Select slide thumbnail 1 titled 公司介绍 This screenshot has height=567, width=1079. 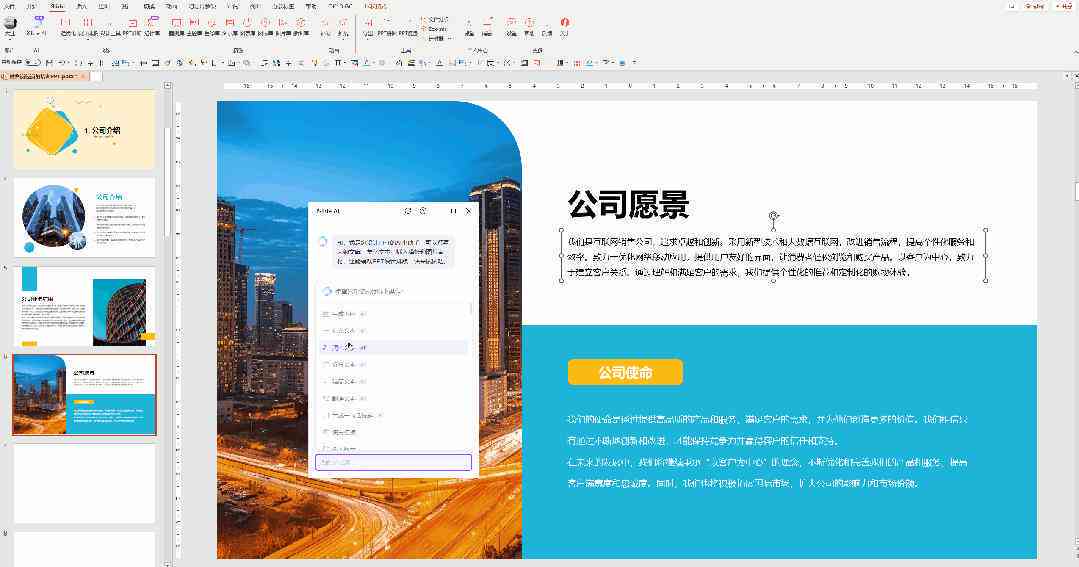tap(84, 129)
